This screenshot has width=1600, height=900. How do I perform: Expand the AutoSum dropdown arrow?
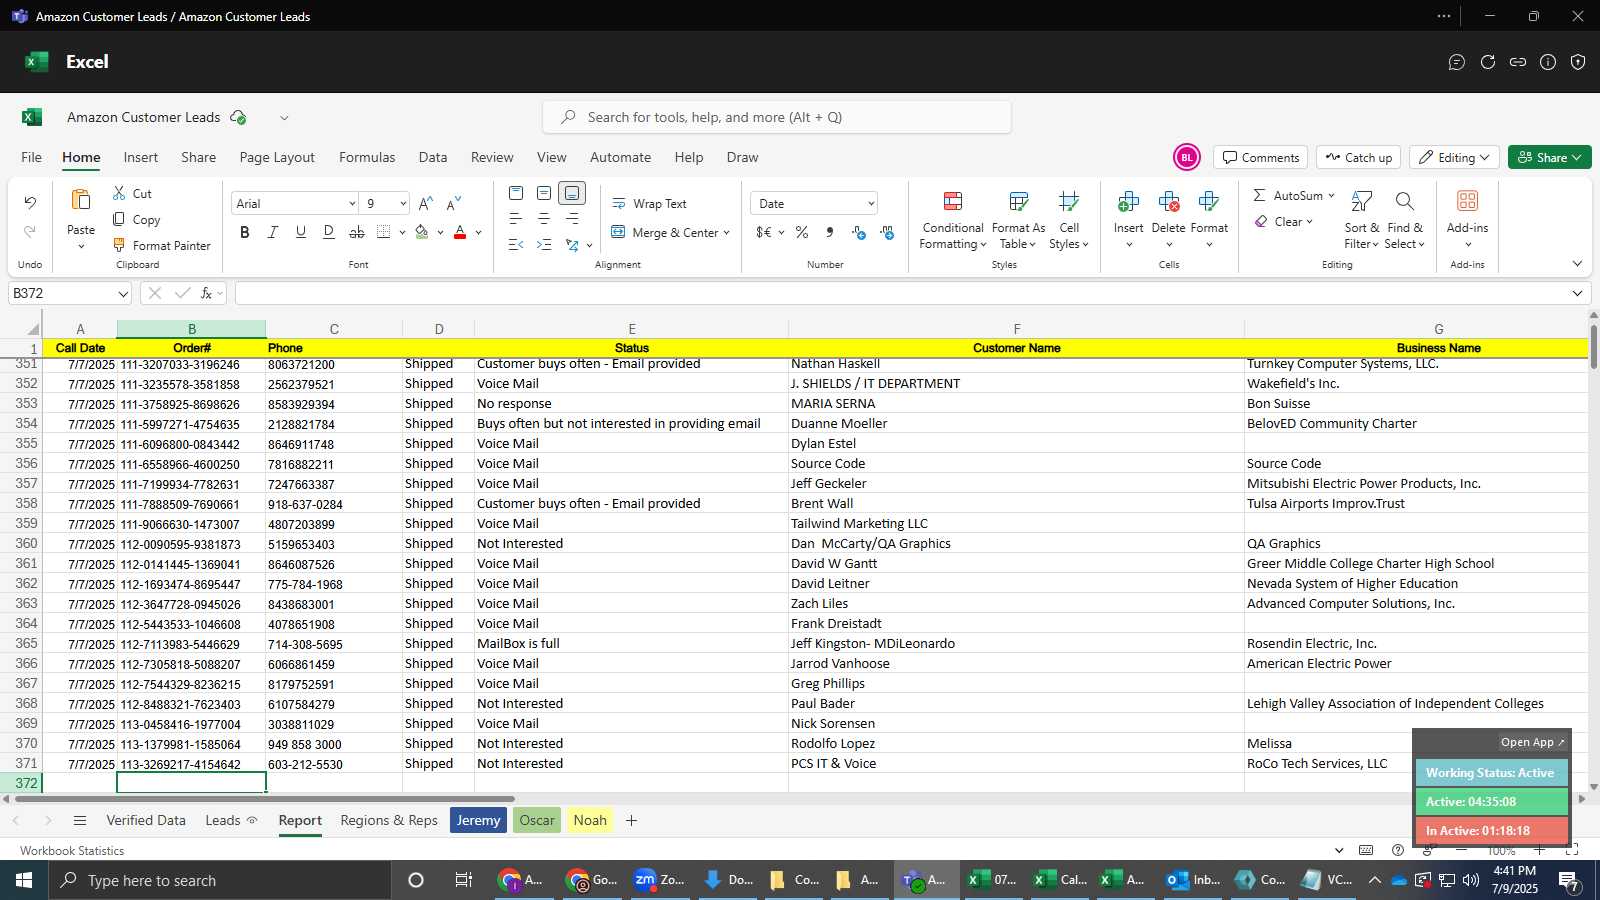point(1331,195)
